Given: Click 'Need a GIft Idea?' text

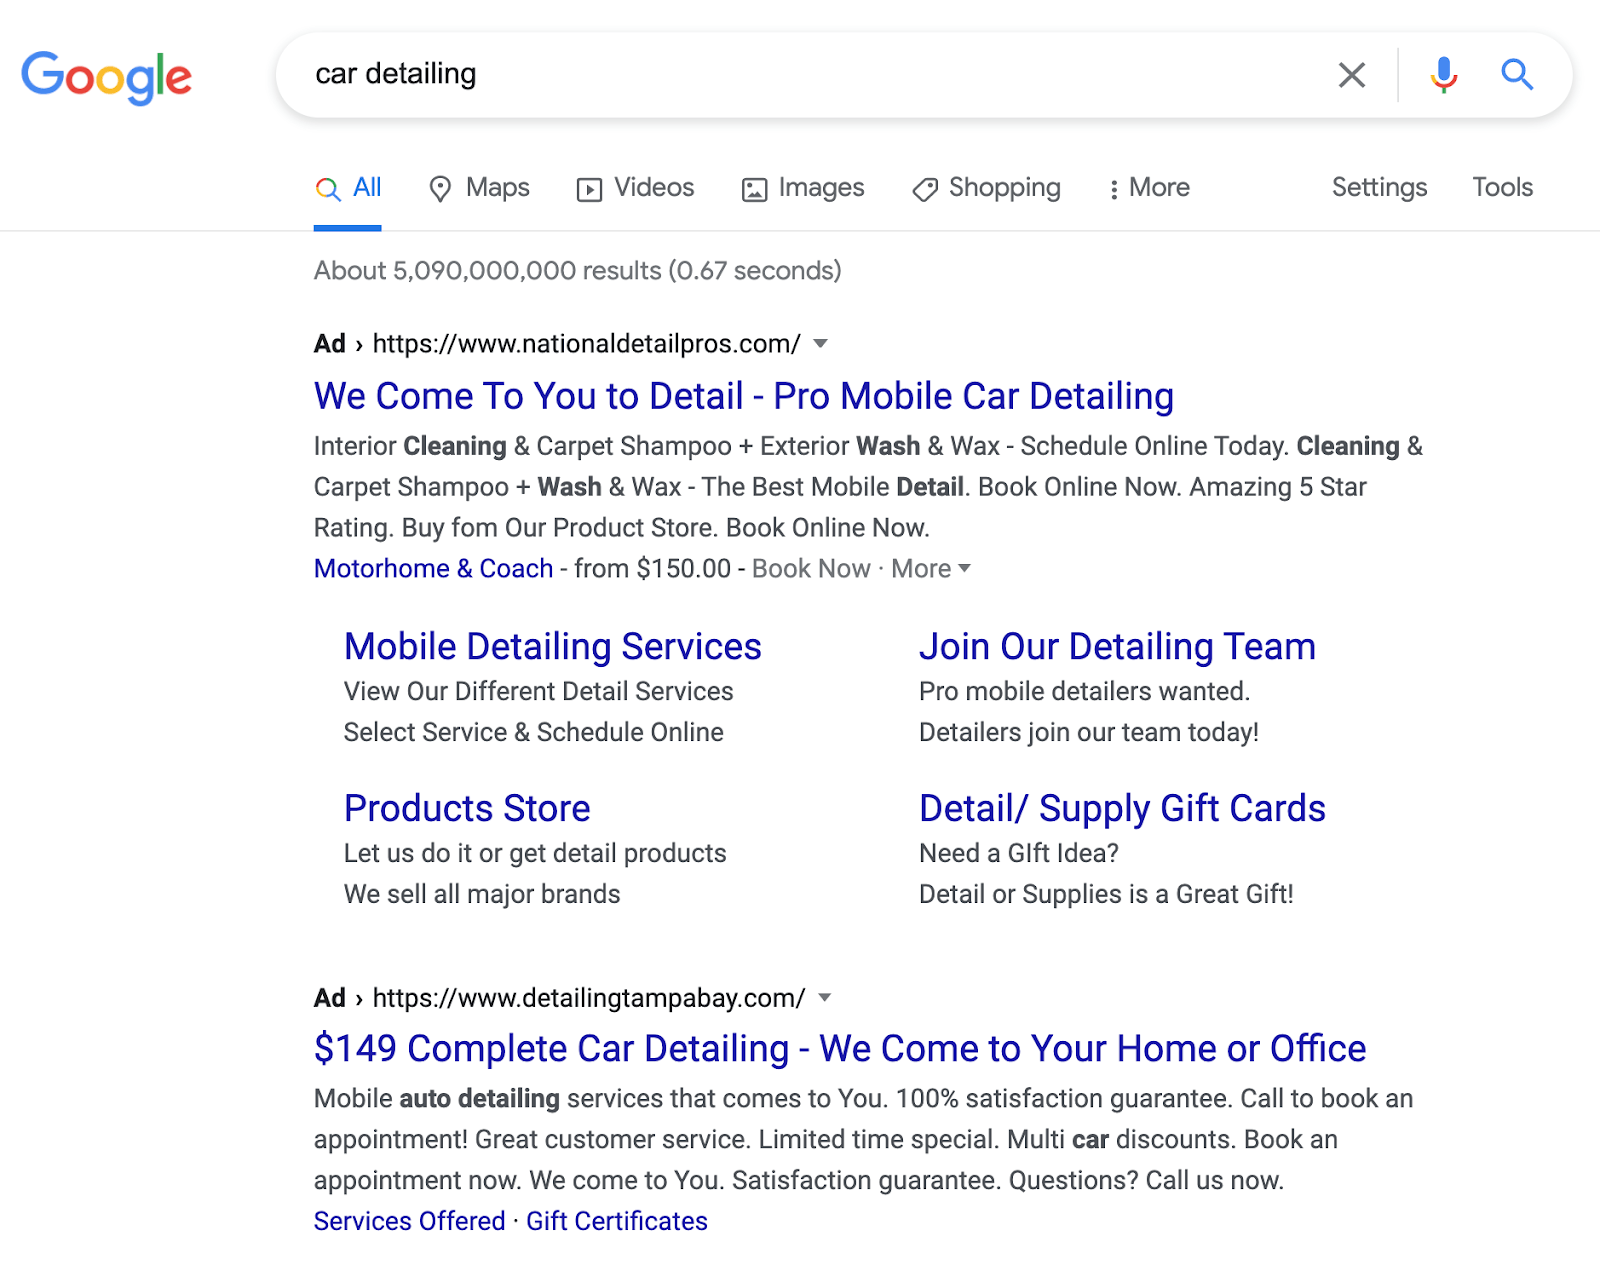Looking at the screenshot, I should [1019, 853].
